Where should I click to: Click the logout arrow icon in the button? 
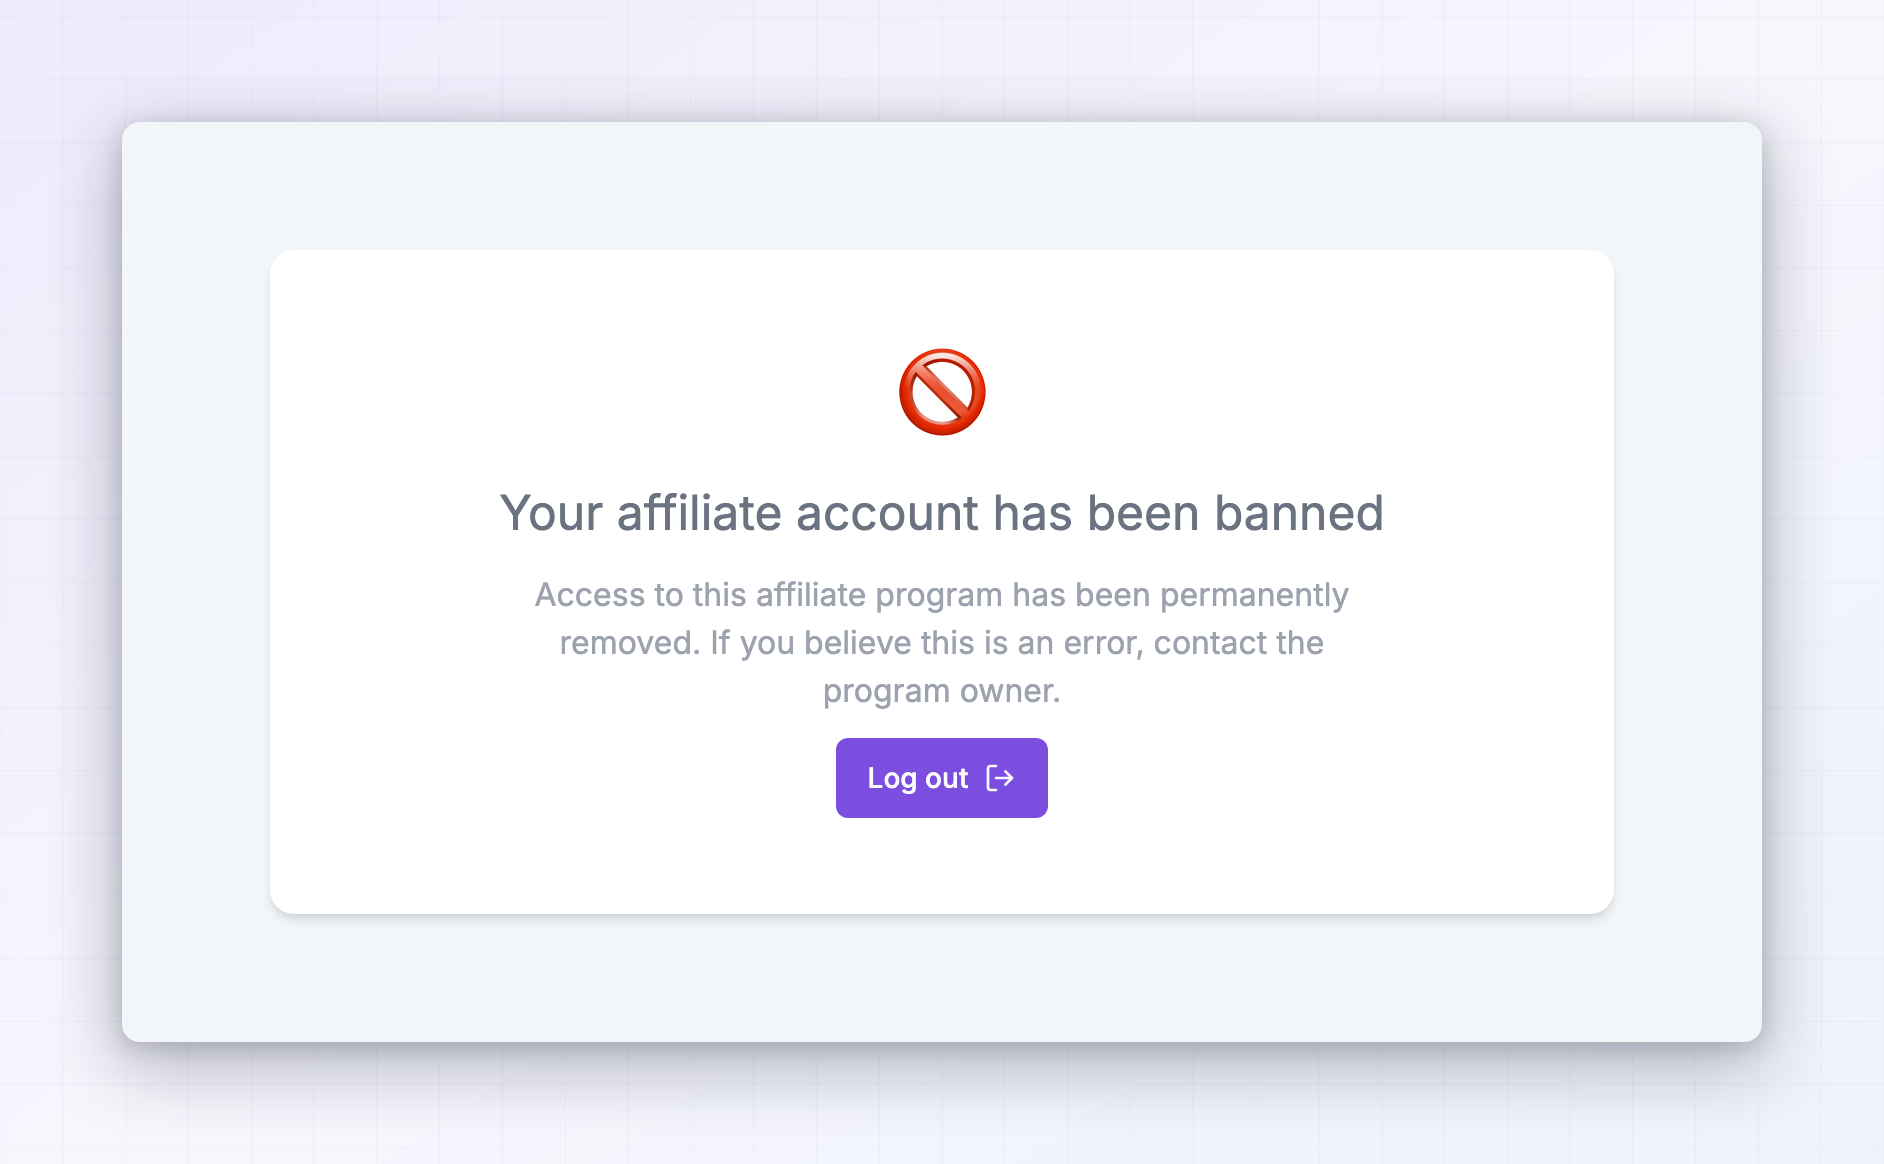click(1000, 778)
